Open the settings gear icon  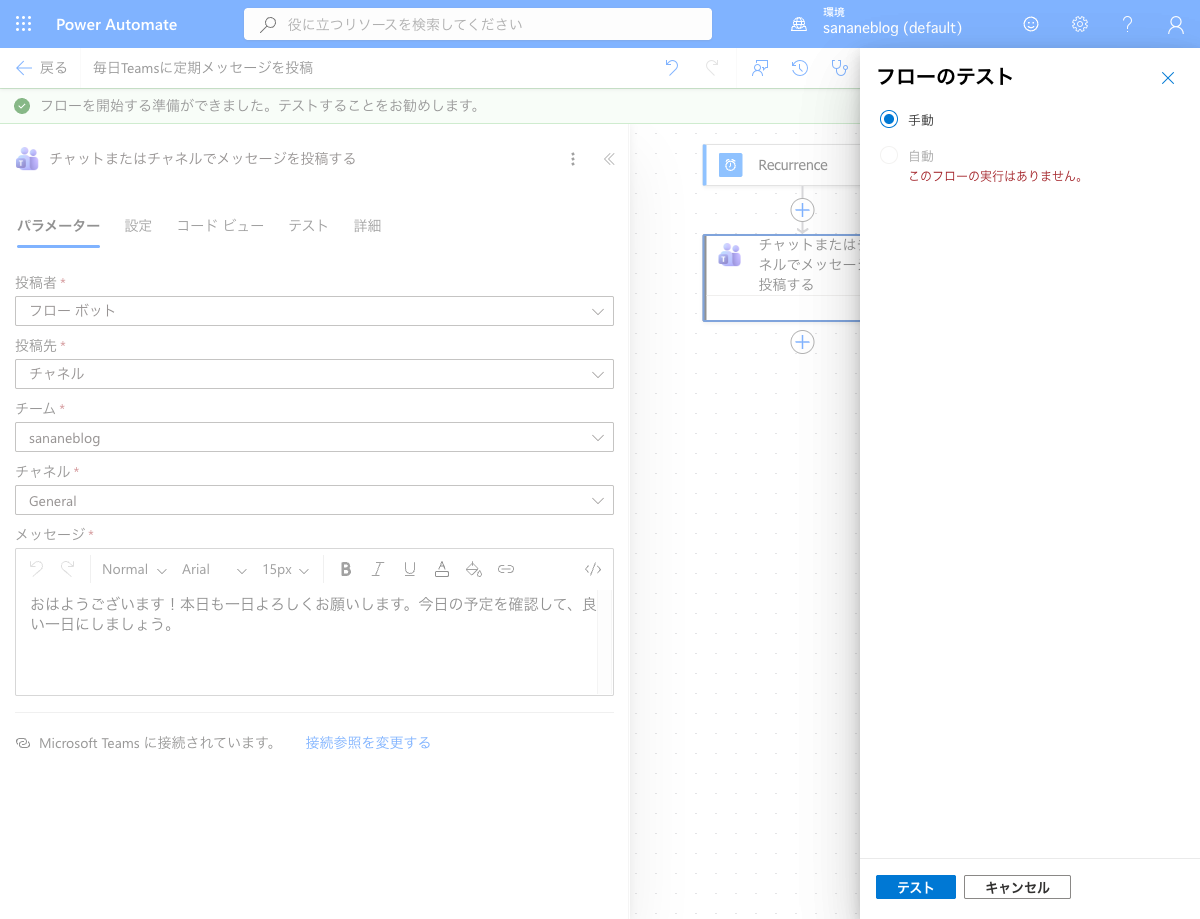pyautogui.click(x=1080, y=24)
